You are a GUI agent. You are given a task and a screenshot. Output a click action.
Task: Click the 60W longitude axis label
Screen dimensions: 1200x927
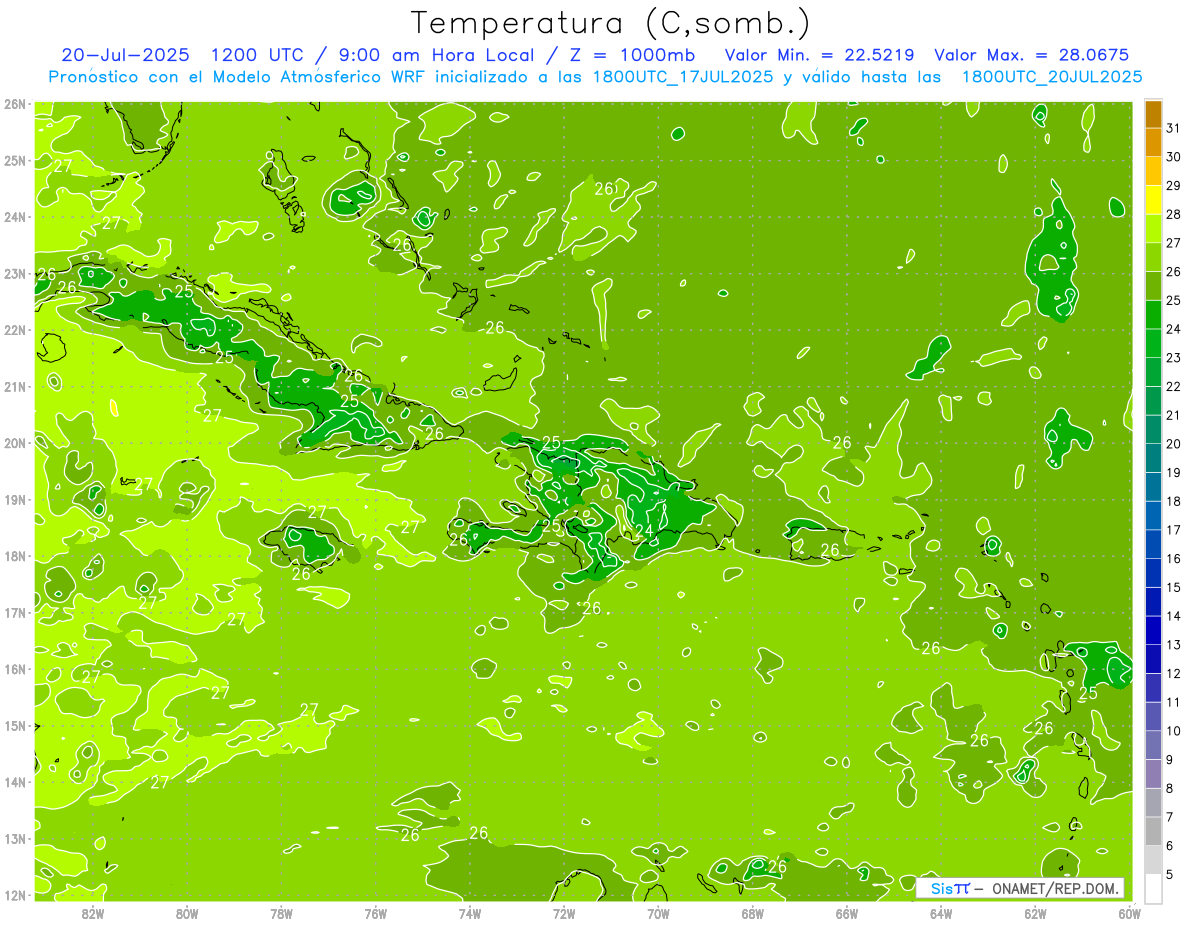click(1130, 913)
